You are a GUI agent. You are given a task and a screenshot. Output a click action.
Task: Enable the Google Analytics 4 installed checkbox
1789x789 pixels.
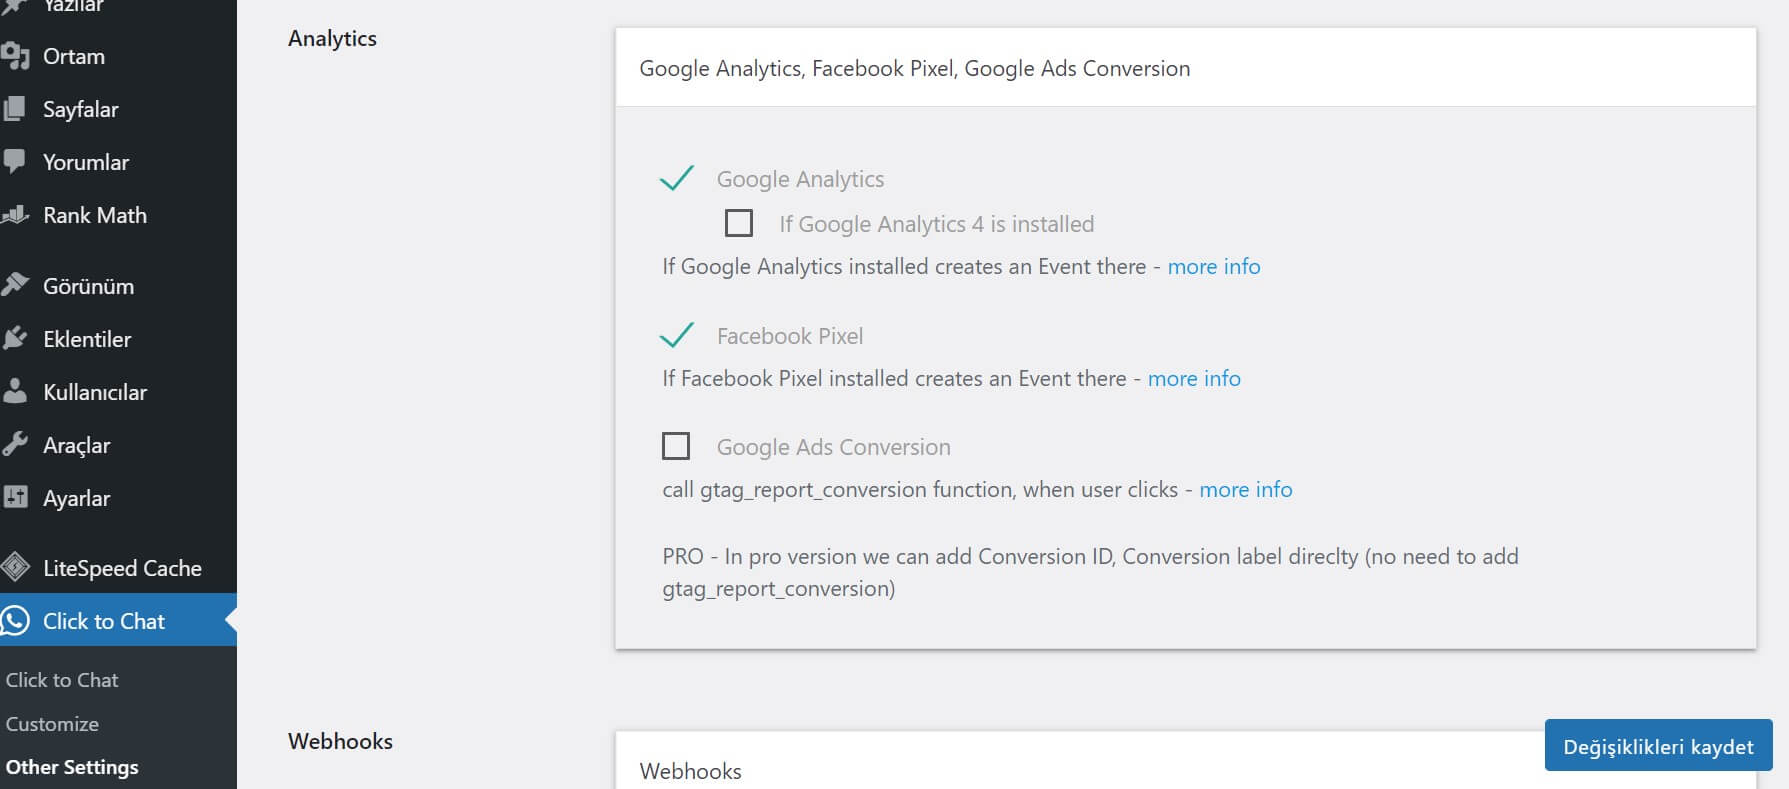[739, 223]
